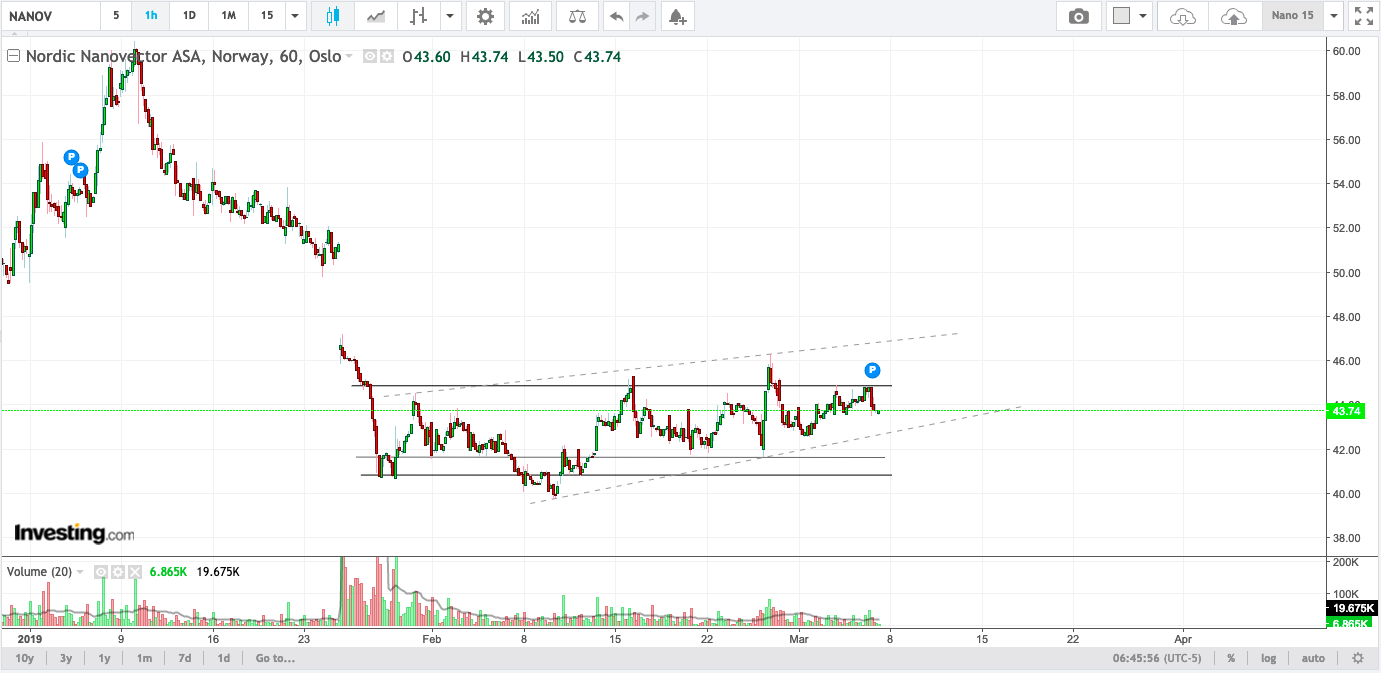Toggle logarithmic scale mode
Screen dimensions: 1381x673
(1268, 658)
